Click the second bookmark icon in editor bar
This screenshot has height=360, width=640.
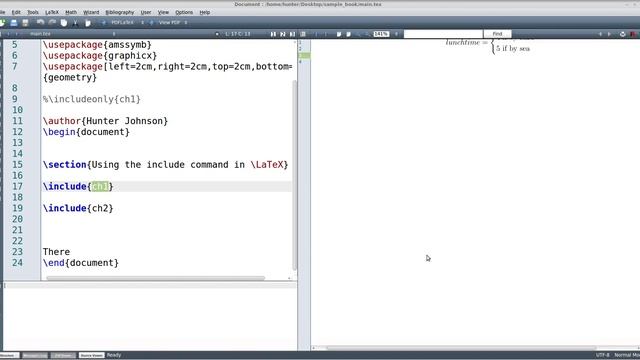(282, 34)
